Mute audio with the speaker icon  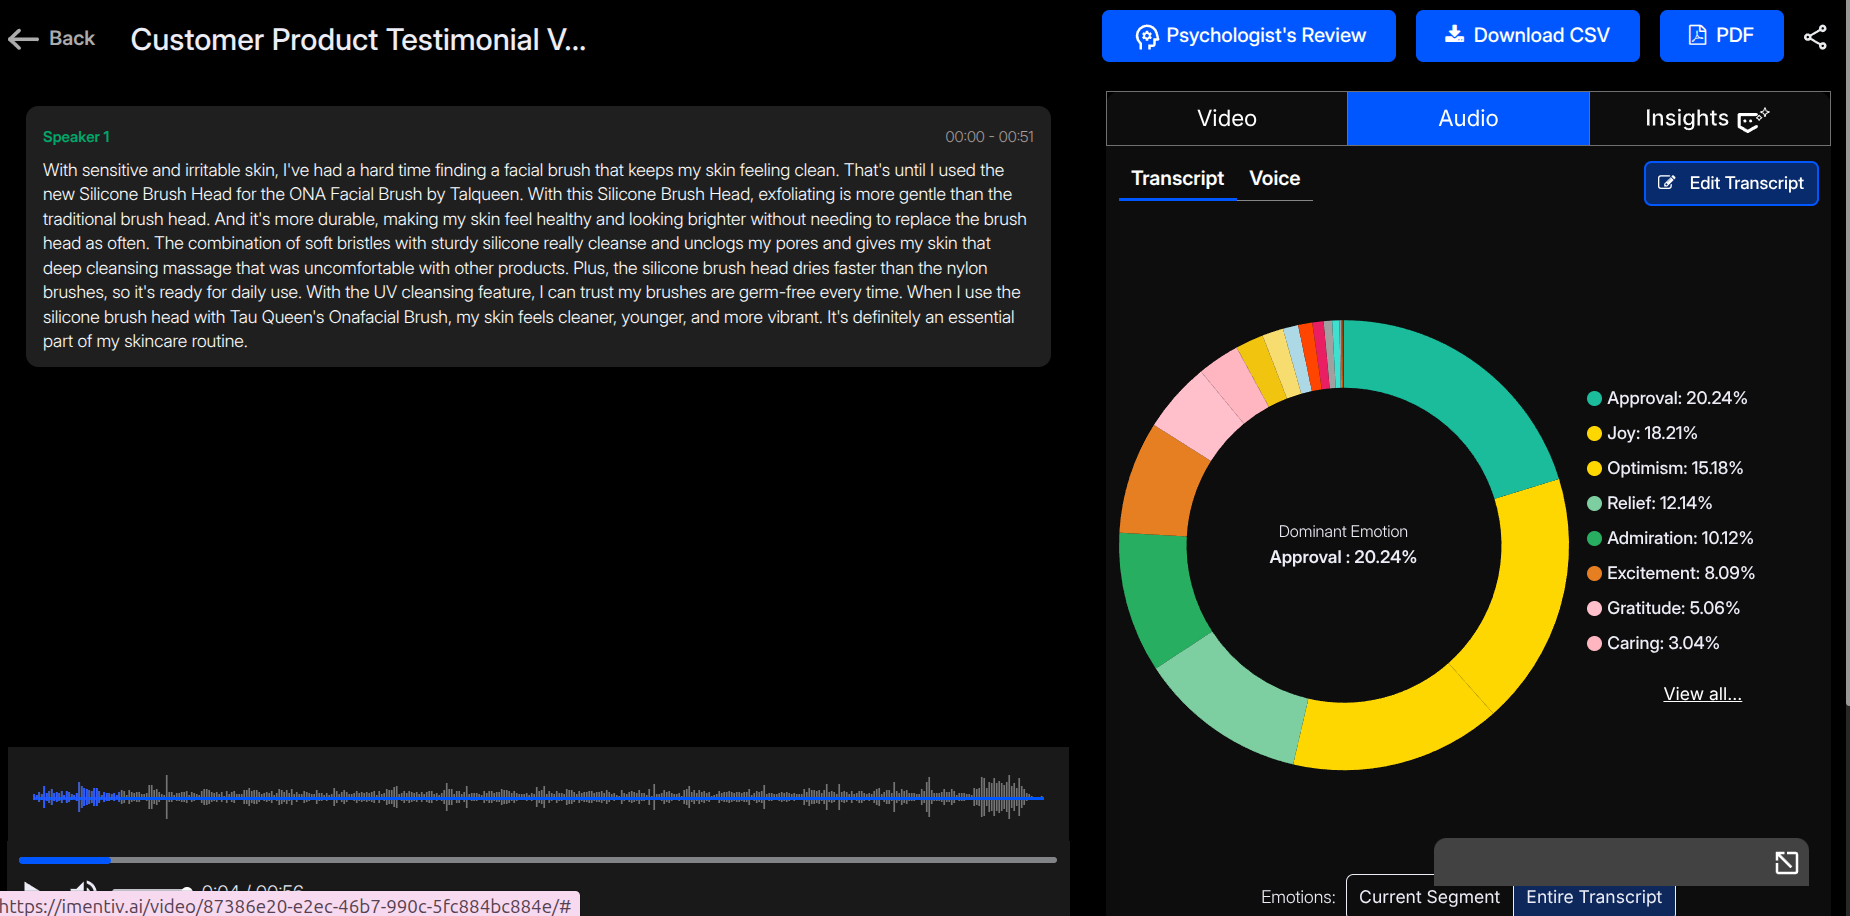pos(84,890)
